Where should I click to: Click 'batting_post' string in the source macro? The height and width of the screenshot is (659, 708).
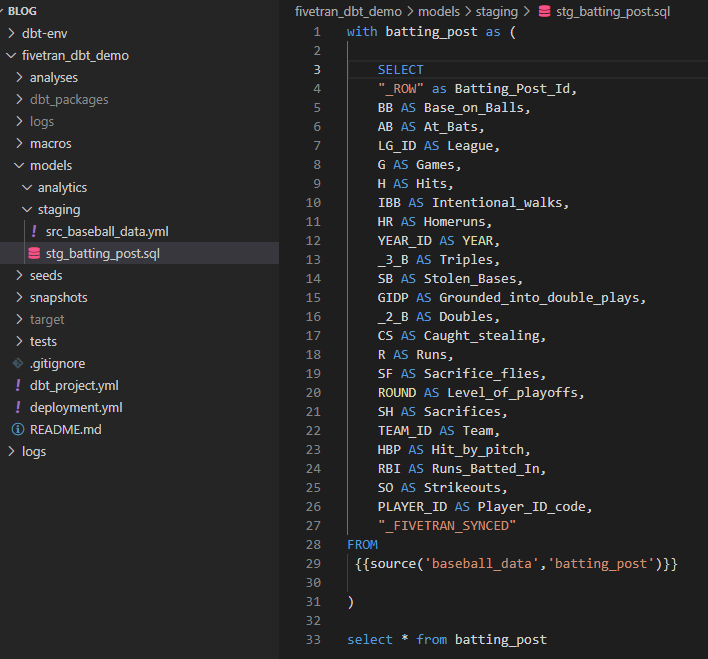[x=601, y=564]
